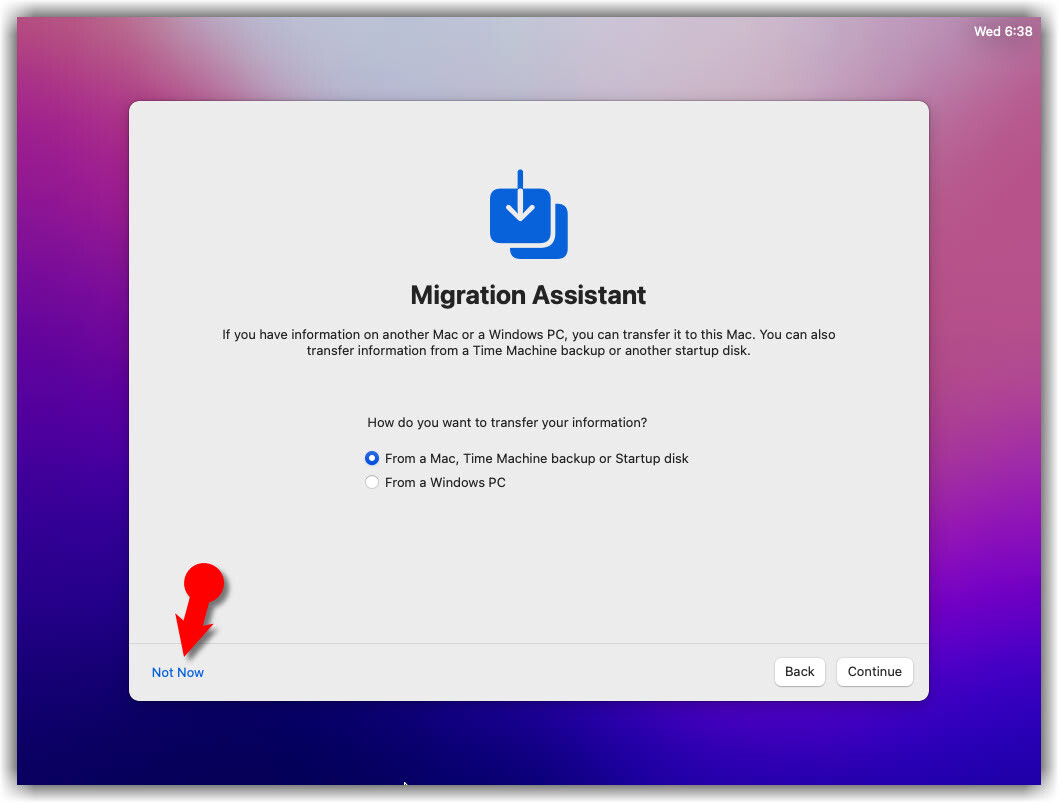Screen dimensions: 1059x803
Task: Click the Migration Assistant download icon
Action: (x=528, y=214)
